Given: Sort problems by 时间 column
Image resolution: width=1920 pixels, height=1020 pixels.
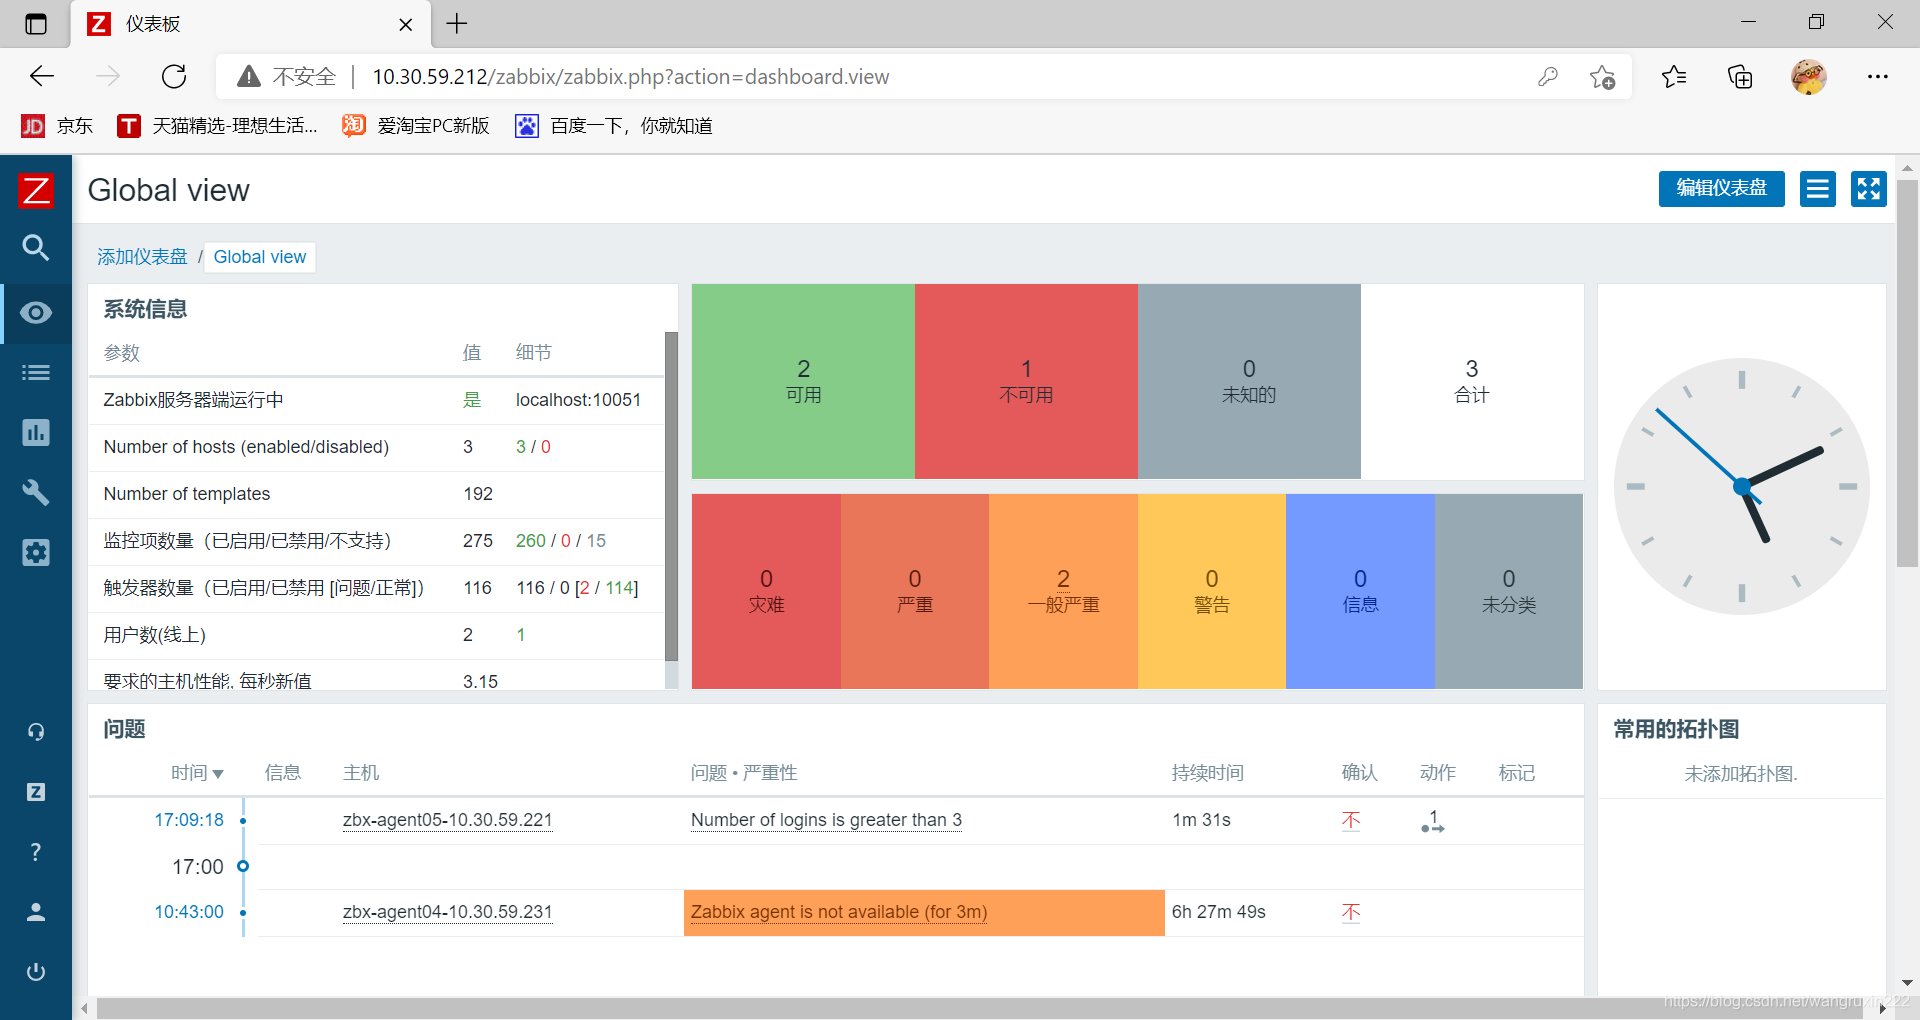Looking at the screenshot, I should (197, 773).
